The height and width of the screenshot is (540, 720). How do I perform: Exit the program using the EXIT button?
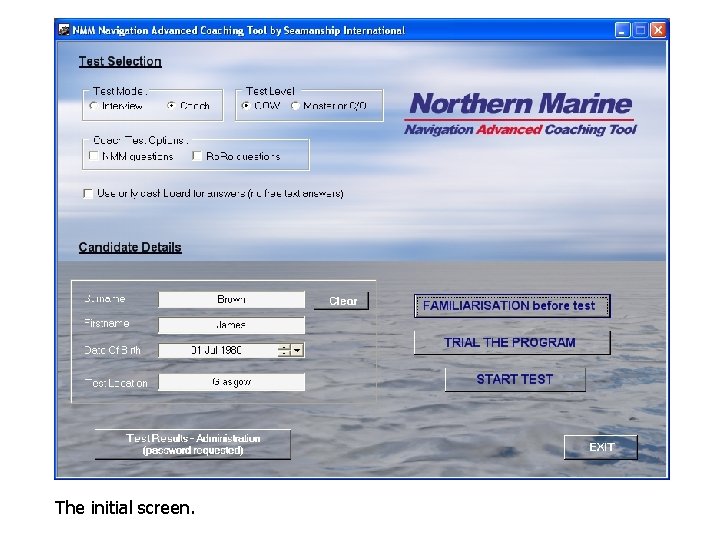coord(601,447)
